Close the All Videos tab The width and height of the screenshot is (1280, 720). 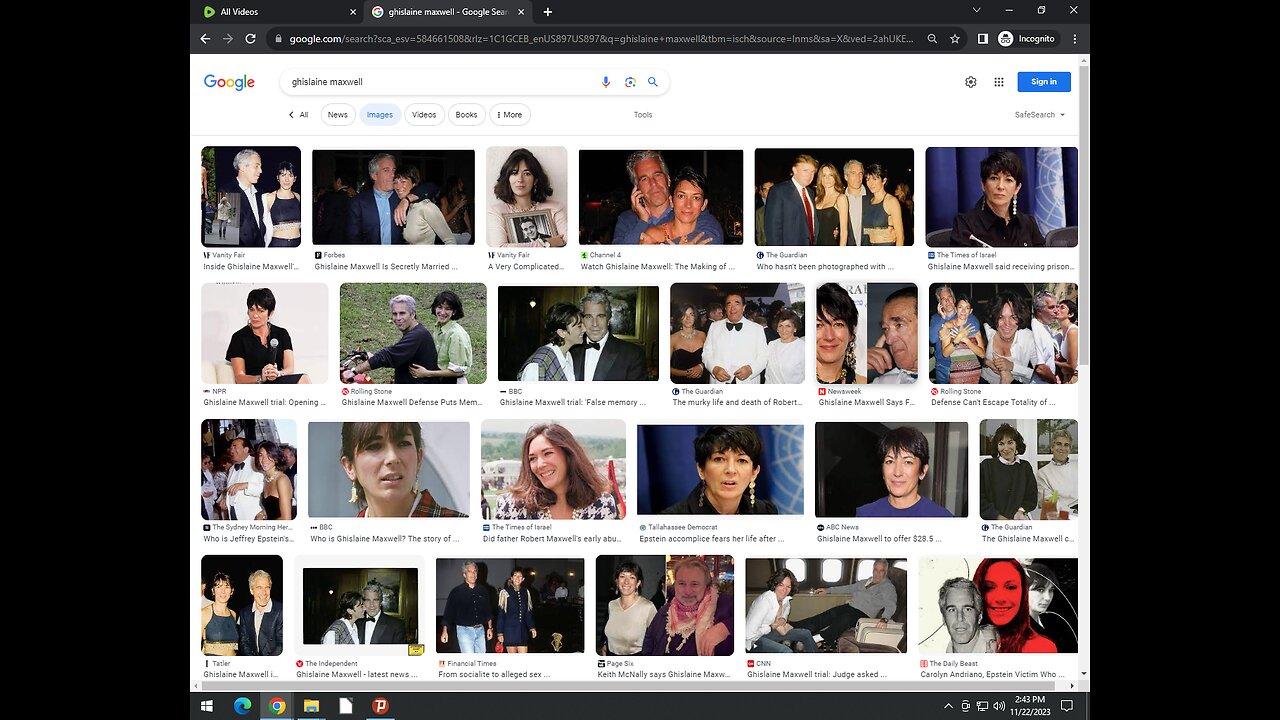[353, 12]
